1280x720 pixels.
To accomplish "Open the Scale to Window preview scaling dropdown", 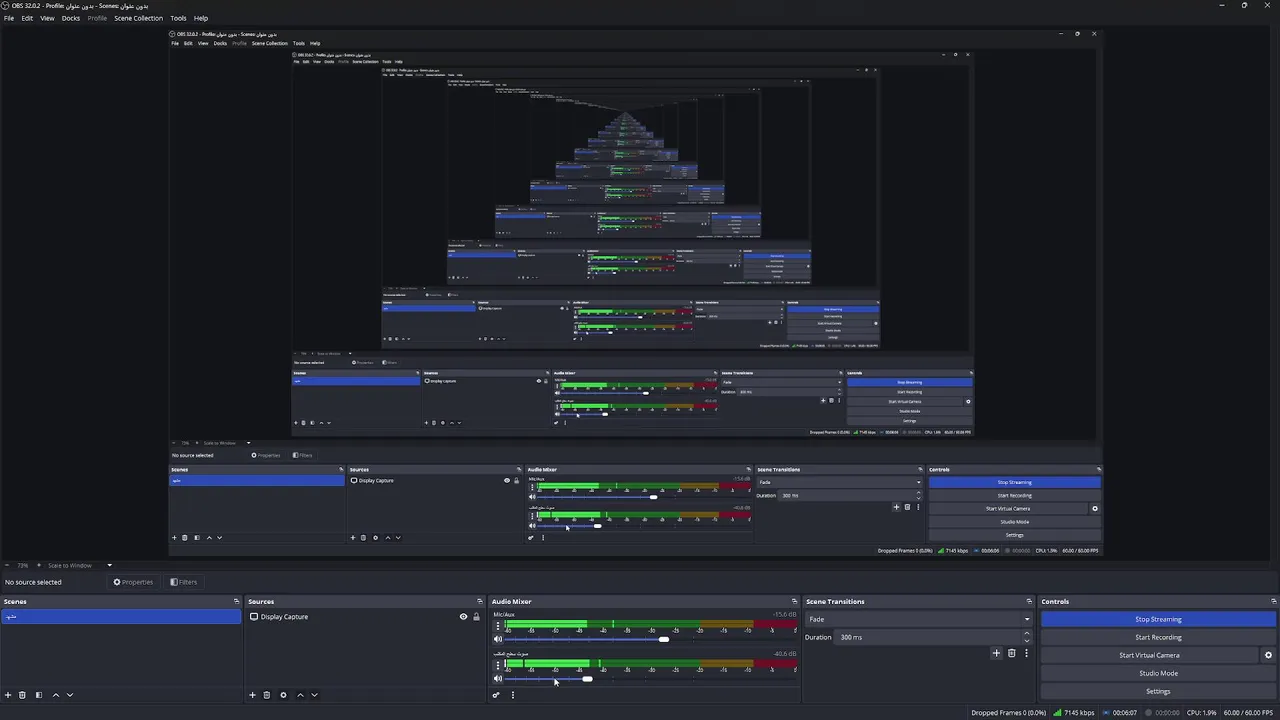I will tap(80, 565).
